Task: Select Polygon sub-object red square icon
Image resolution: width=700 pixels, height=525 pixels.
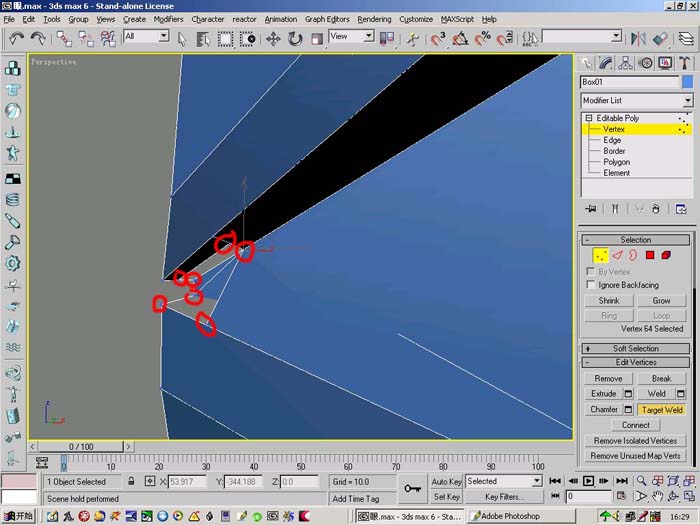Action: [x=650, y=255]
